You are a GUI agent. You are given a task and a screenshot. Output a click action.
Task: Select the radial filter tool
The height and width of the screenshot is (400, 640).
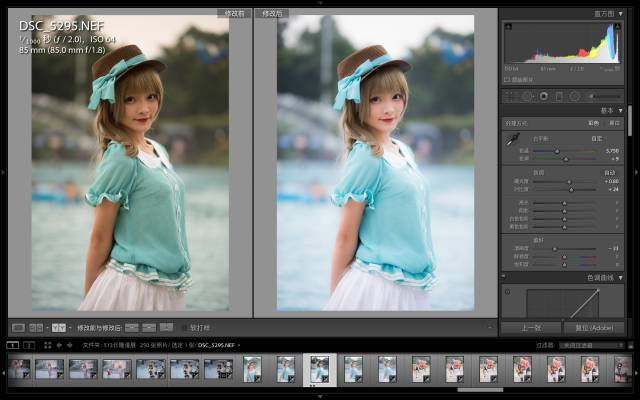575,96
